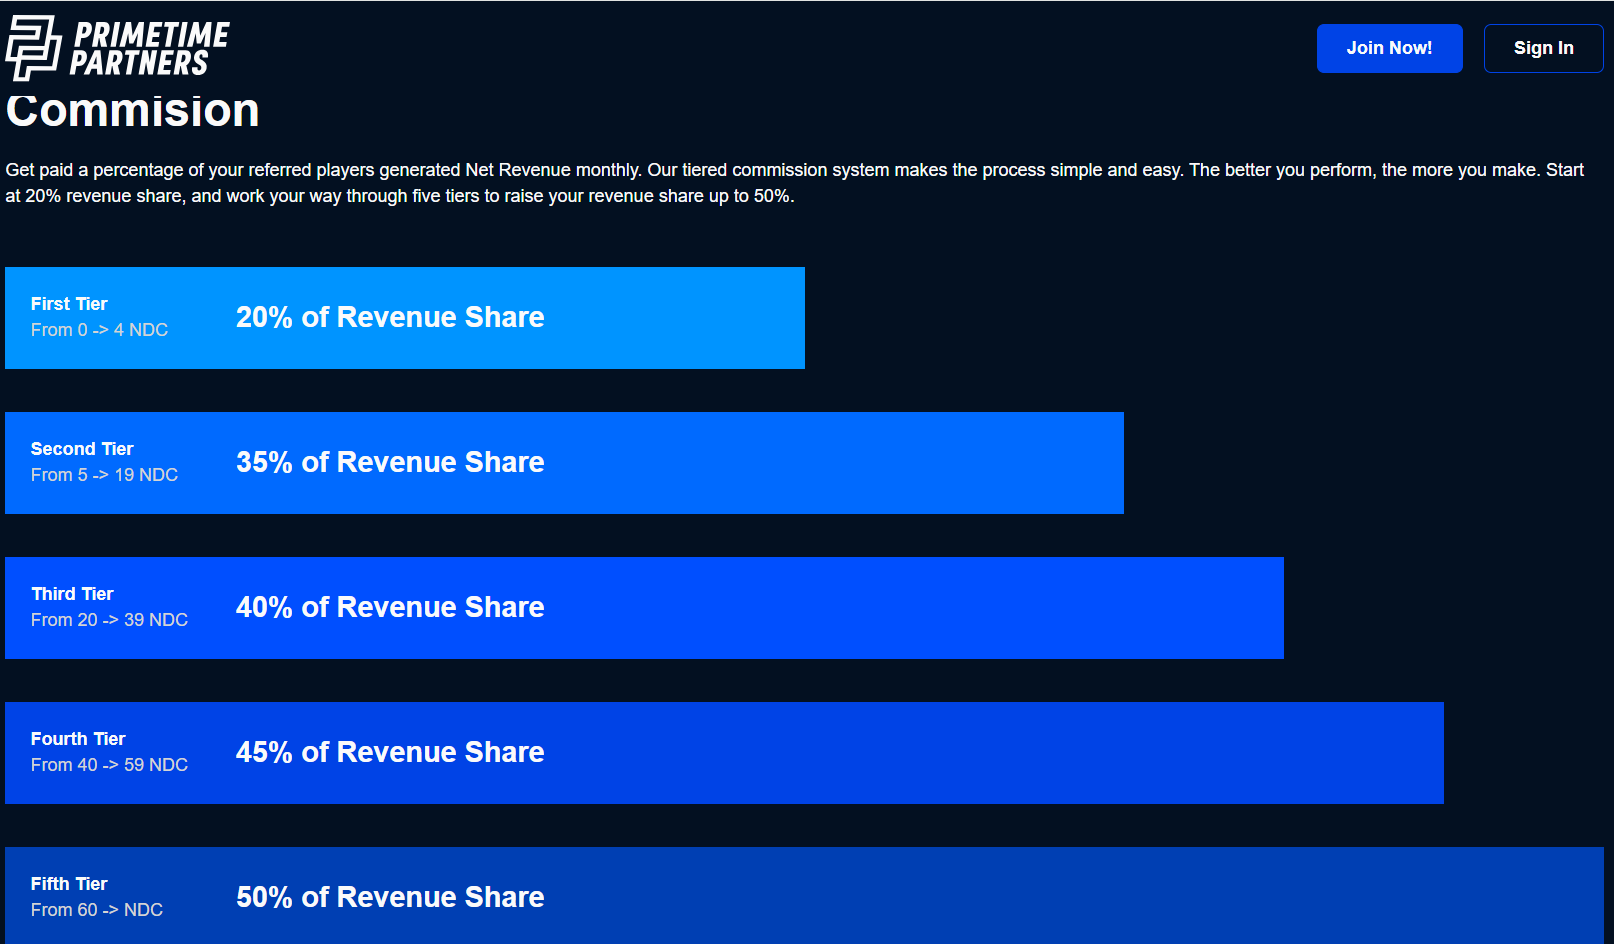This screenshot has width=1614, height=944.
Task: Click the 20% of Revenue Share text
Action: tap(390, 317)
